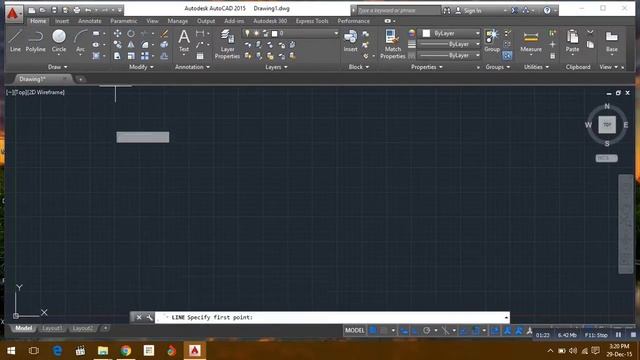The image size is (640, 360).
Task: Toggle polar tracking in status bar
Action: coord(427,331)
